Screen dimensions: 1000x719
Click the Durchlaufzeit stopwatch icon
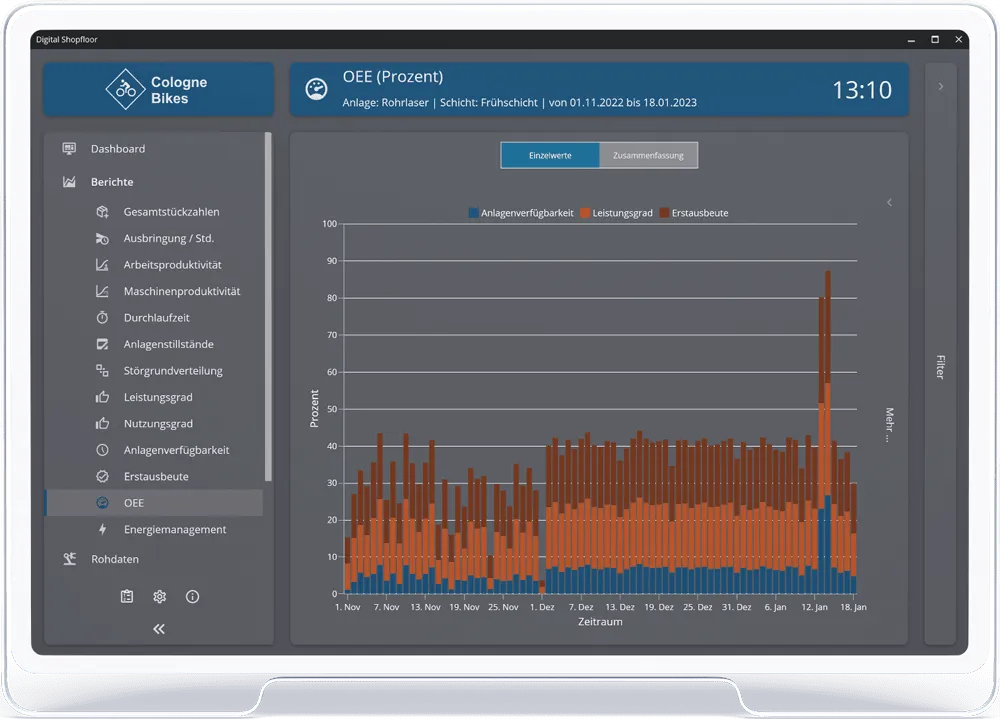102,318
